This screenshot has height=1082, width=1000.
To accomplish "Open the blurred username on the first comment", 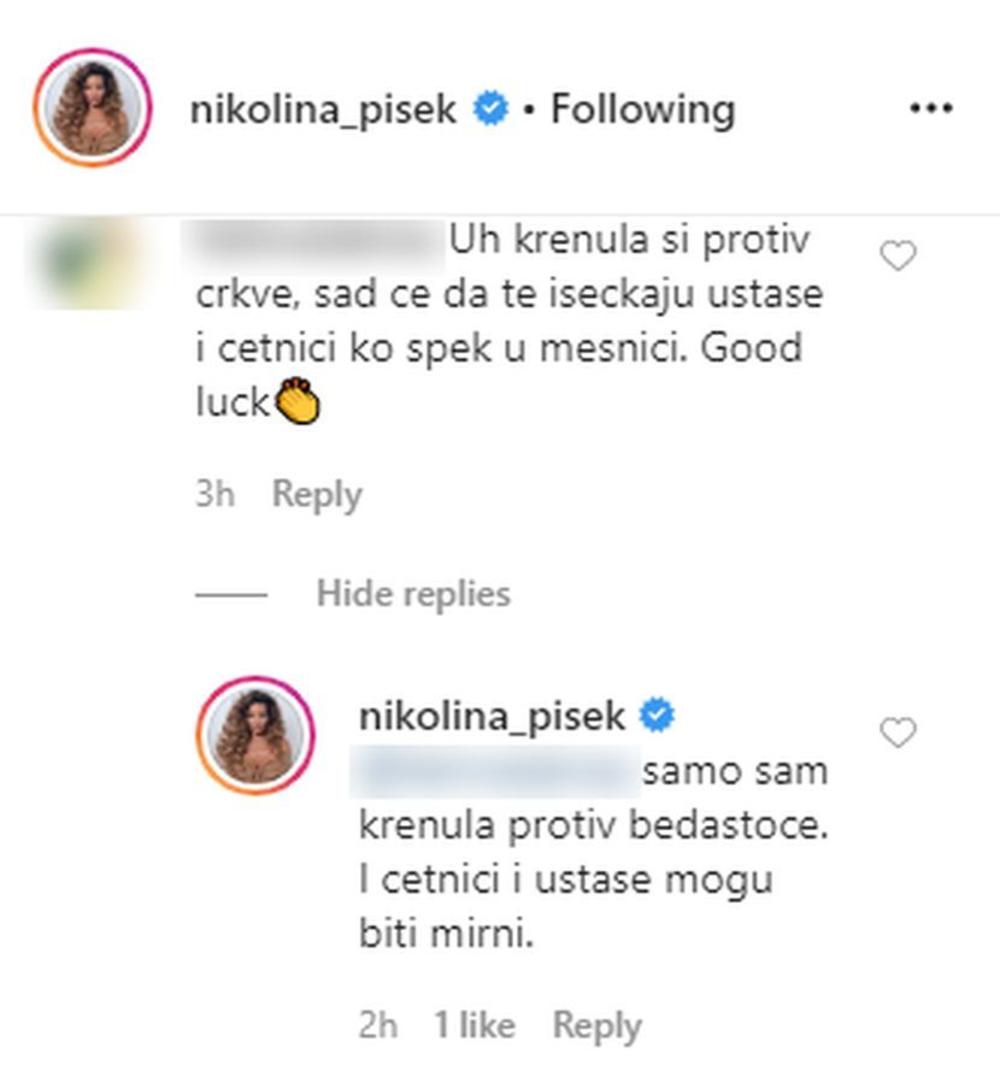I will pos(316,241).
